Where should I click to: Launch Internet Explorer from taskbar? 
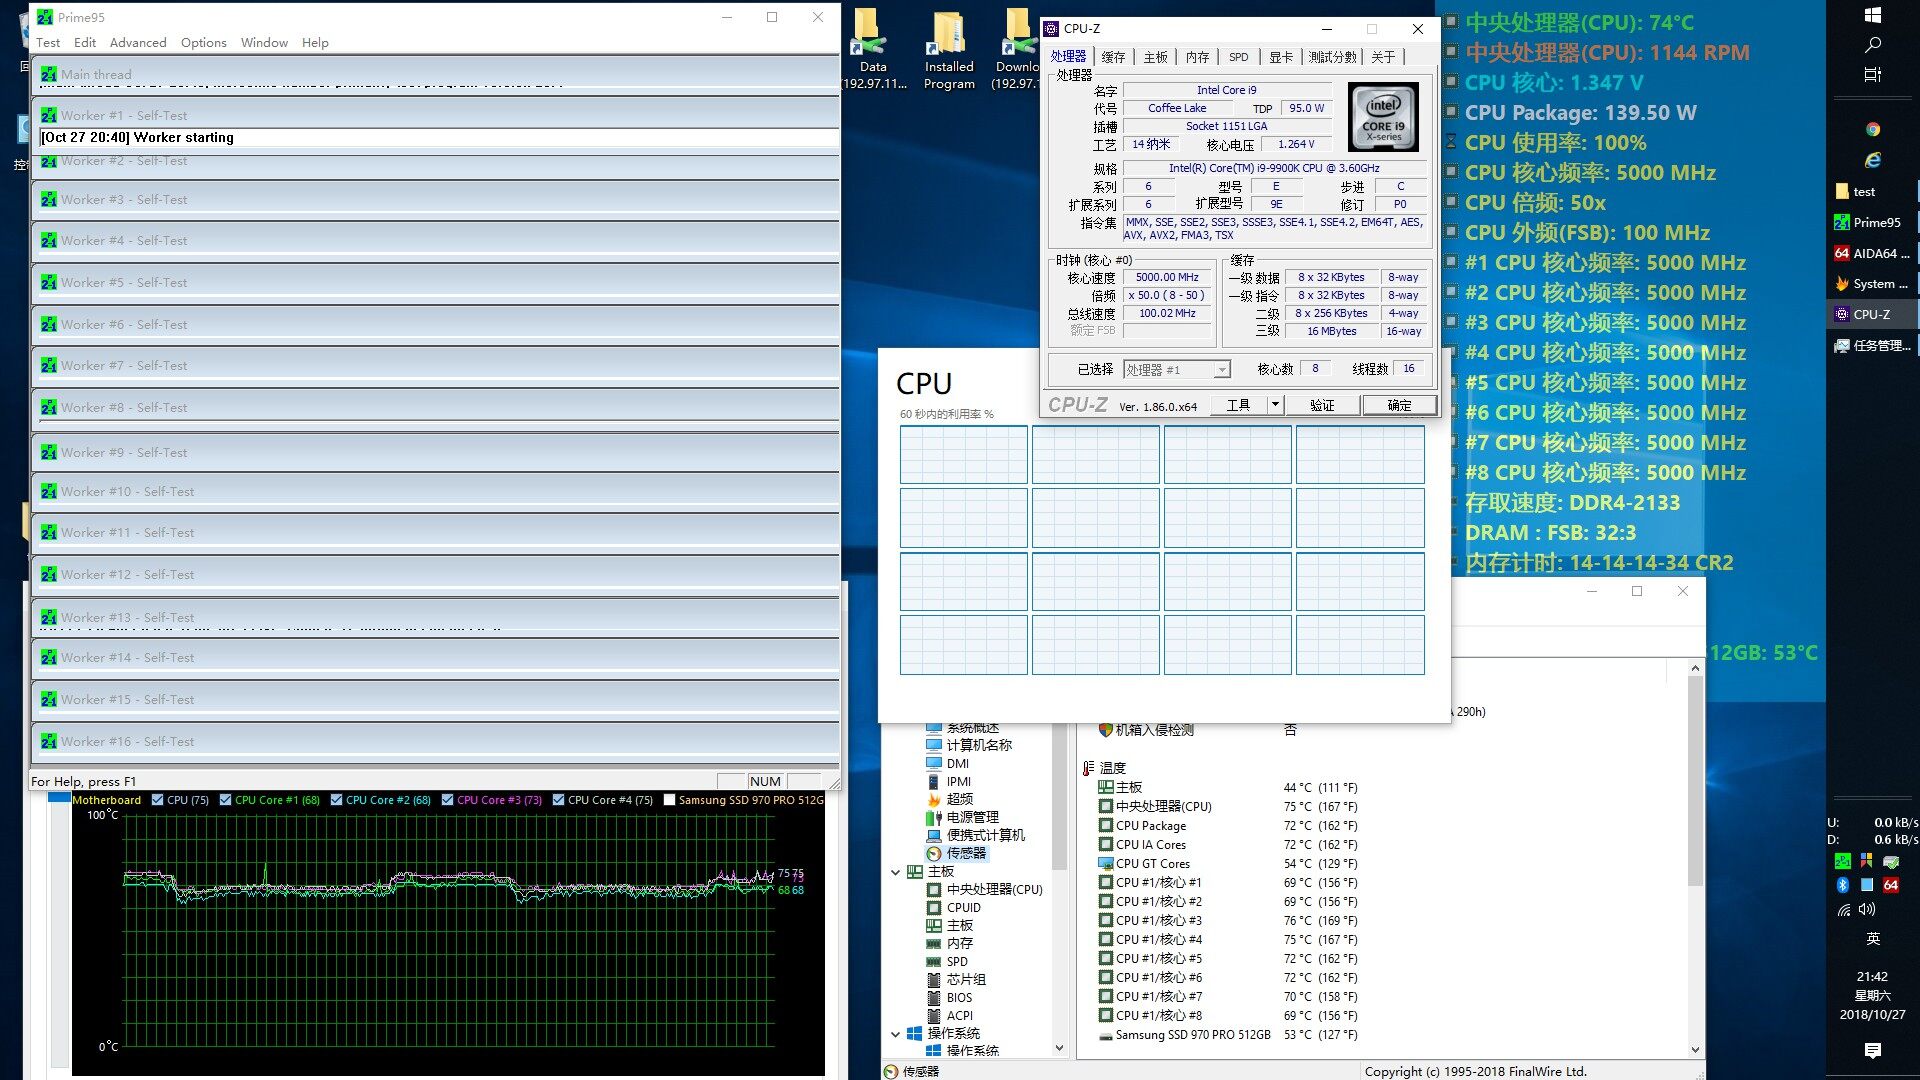tap(1873, 160)
